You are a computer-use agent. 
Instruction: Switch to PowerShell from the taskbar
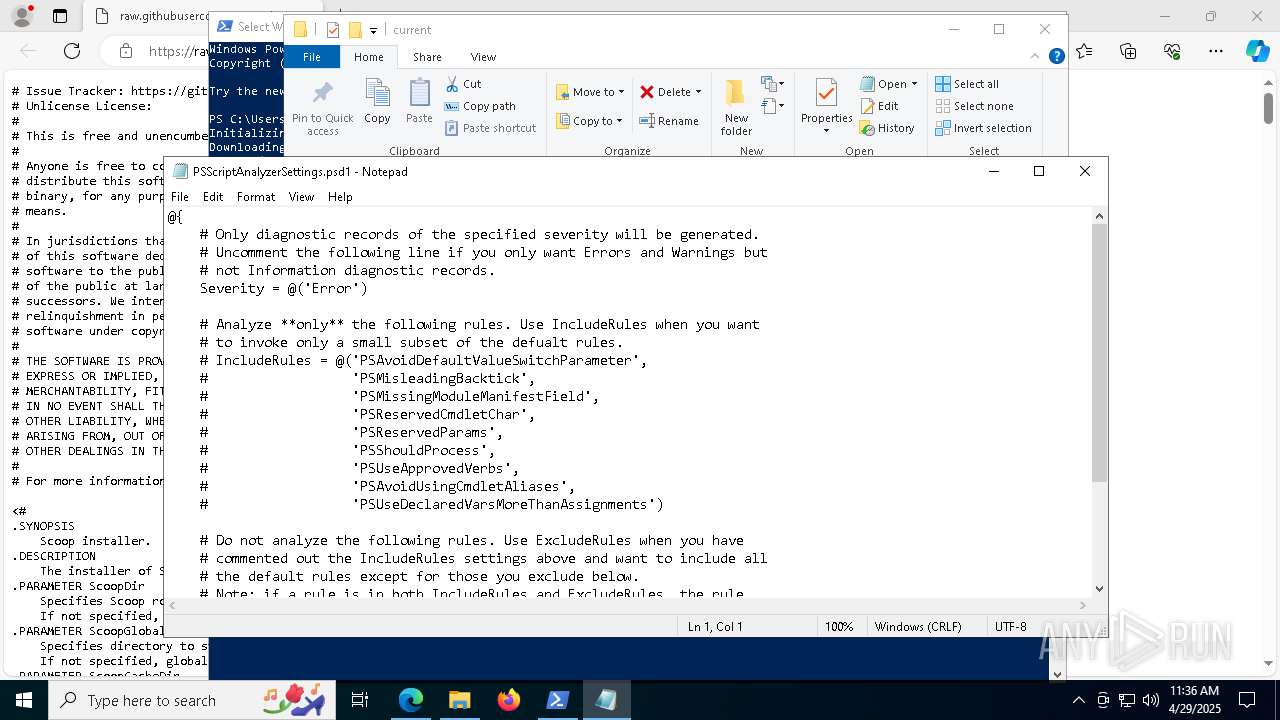click(558, 700)
